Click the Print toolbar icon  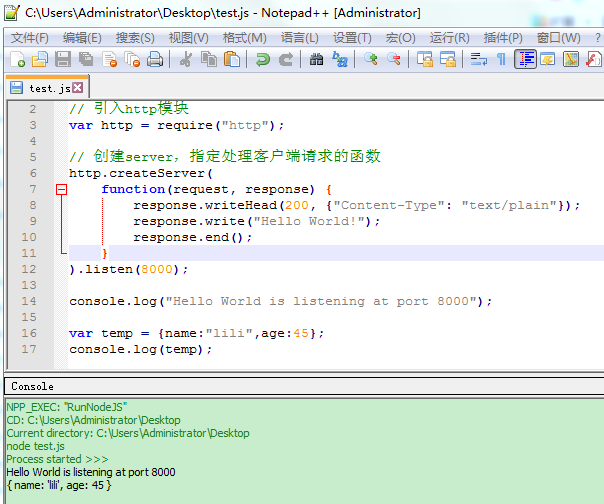[155, 59]
